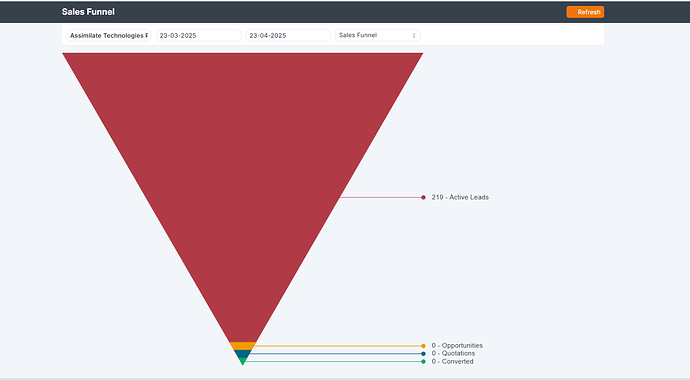The width and height of the screenshot is (690, 380).
Task: Click the blue Quotations funnel segment
Action: pos(242,354)
